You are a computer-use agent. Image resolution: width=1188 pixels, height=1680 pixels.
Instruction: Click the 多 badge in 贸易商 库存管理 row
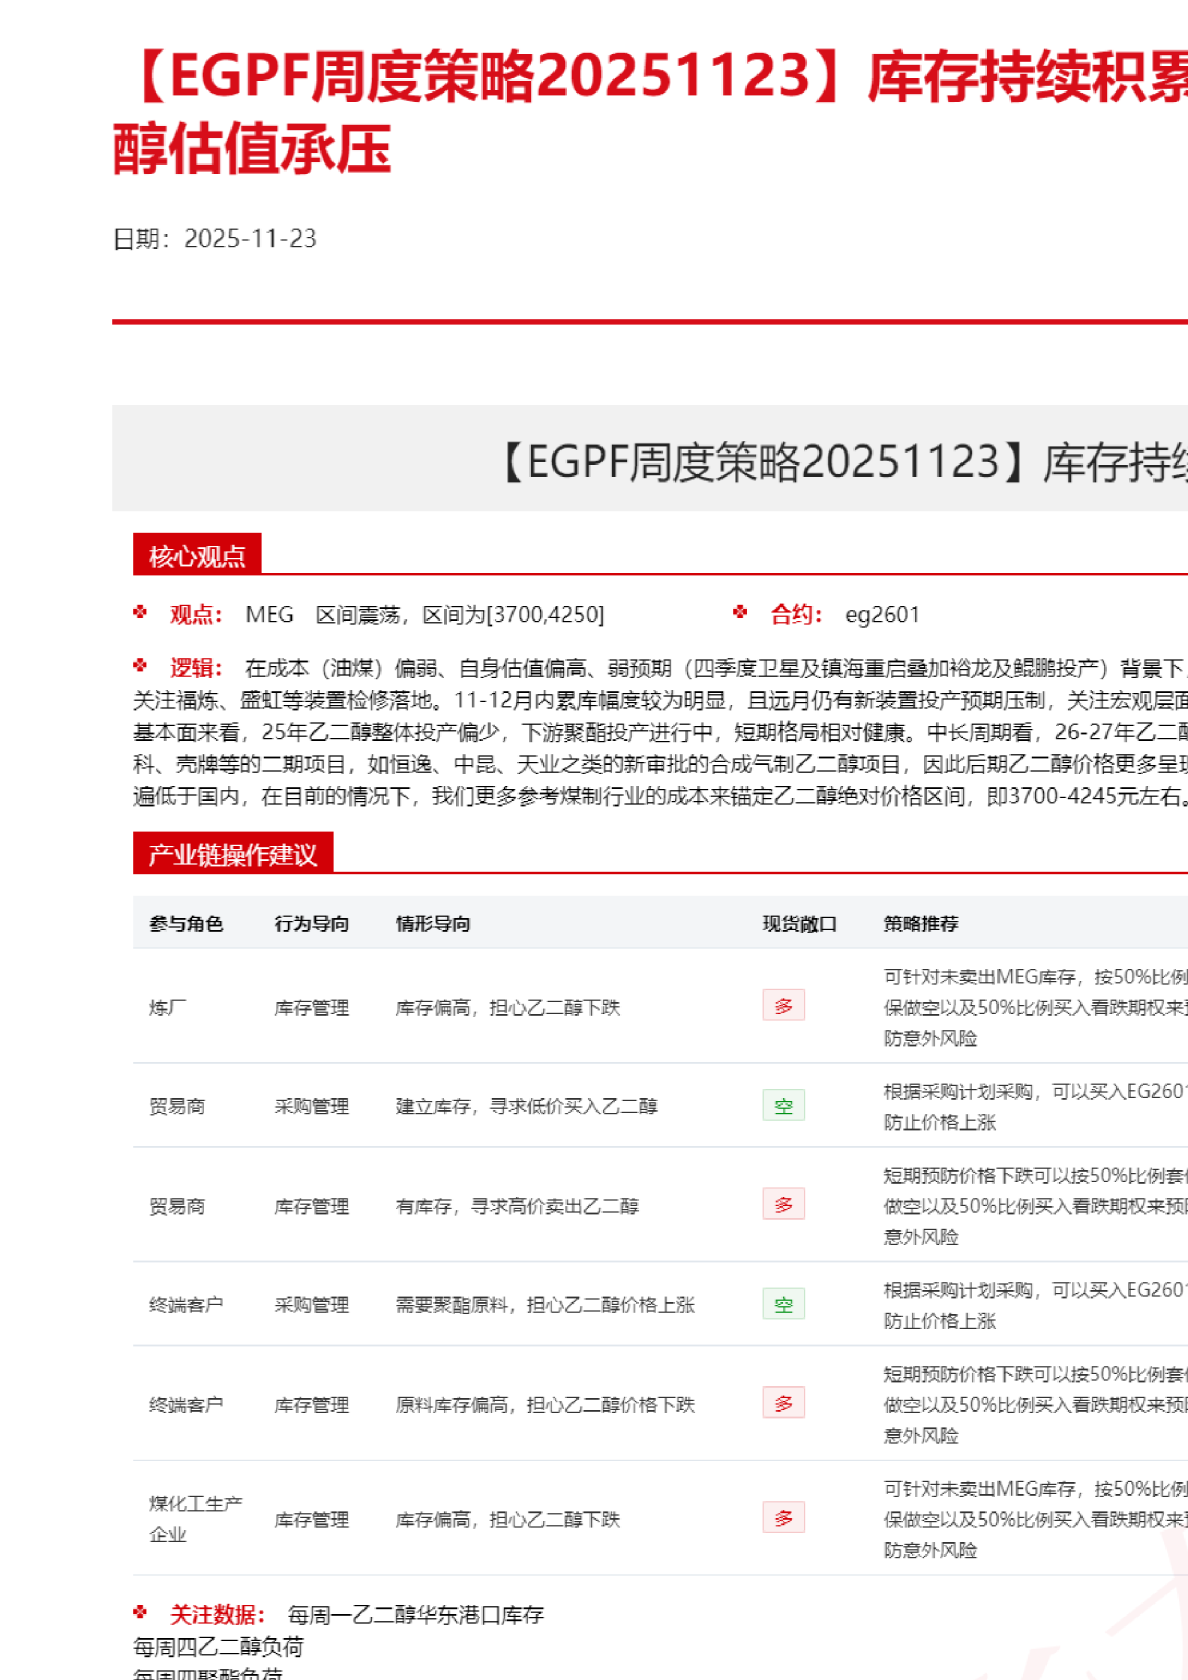coord(783,1204)
